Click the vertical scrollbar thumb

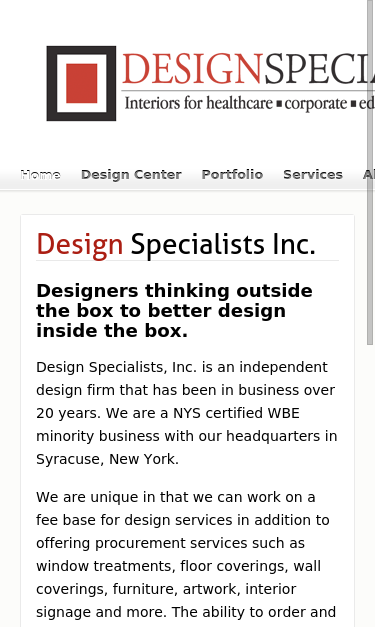(370, 172)
